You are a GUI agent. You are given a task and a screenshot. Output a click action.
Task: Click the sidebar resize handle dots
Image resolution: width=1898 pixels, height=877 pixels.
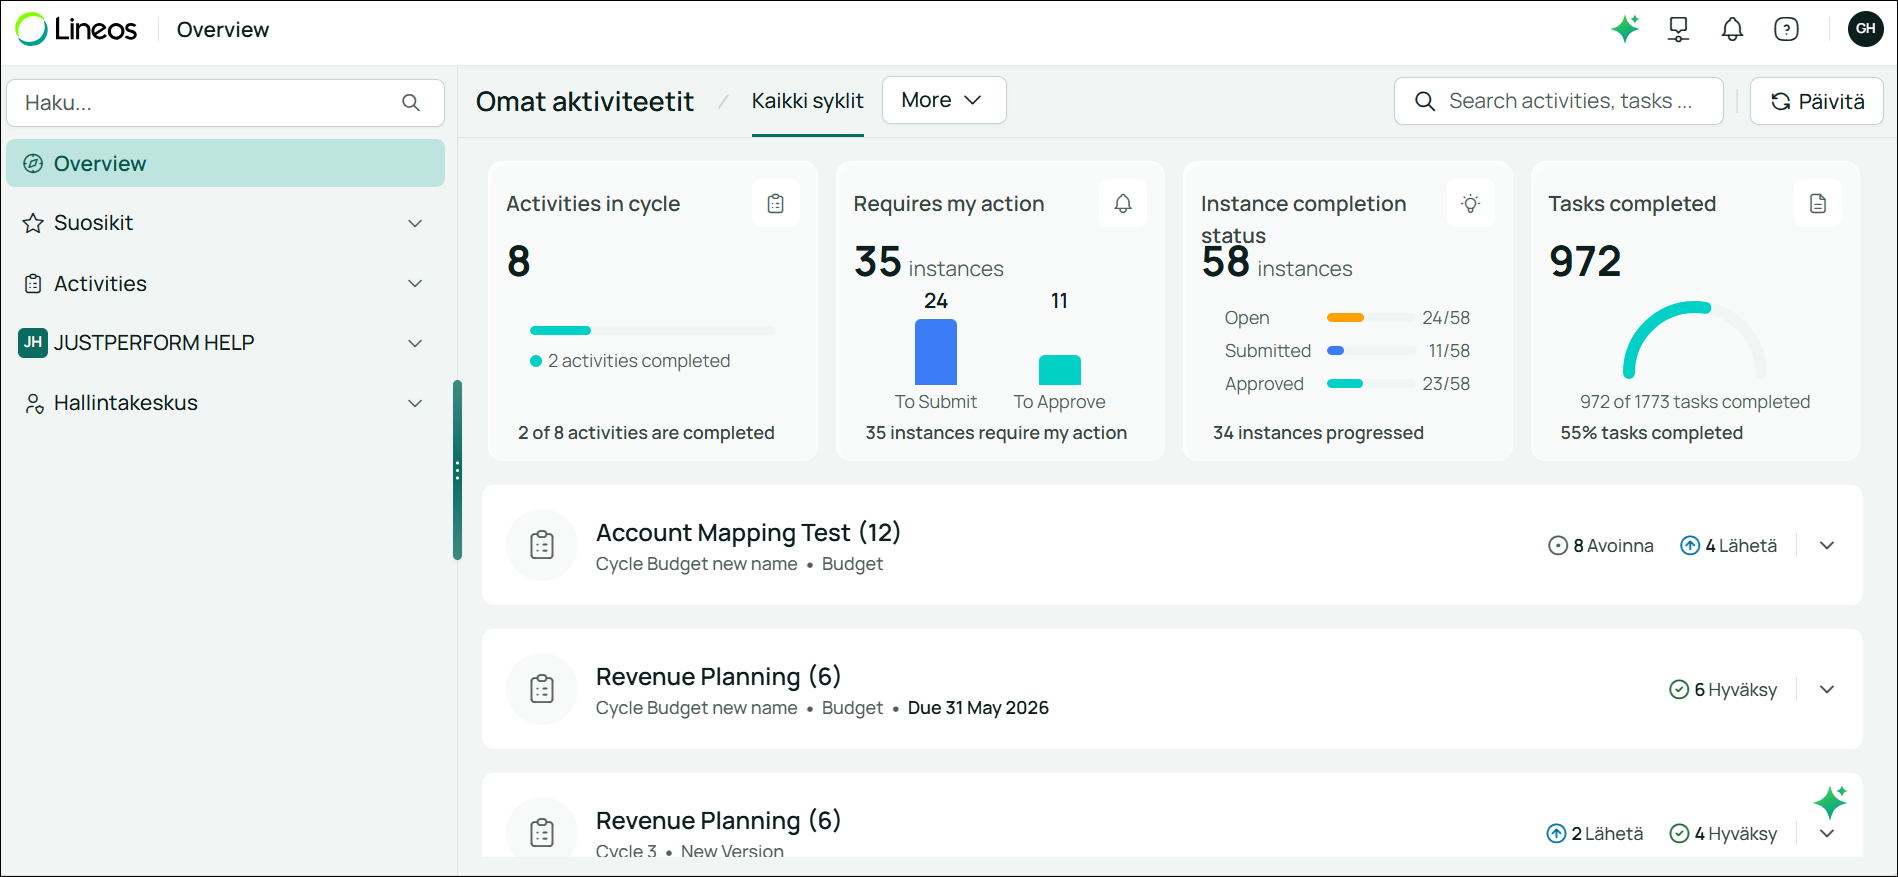457,470
